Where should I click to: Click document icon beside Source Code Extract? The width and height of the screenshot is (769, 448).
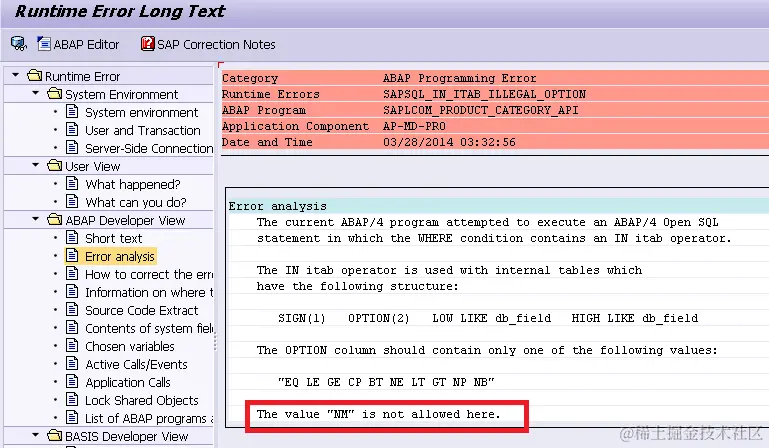click(x=72, y=310)
